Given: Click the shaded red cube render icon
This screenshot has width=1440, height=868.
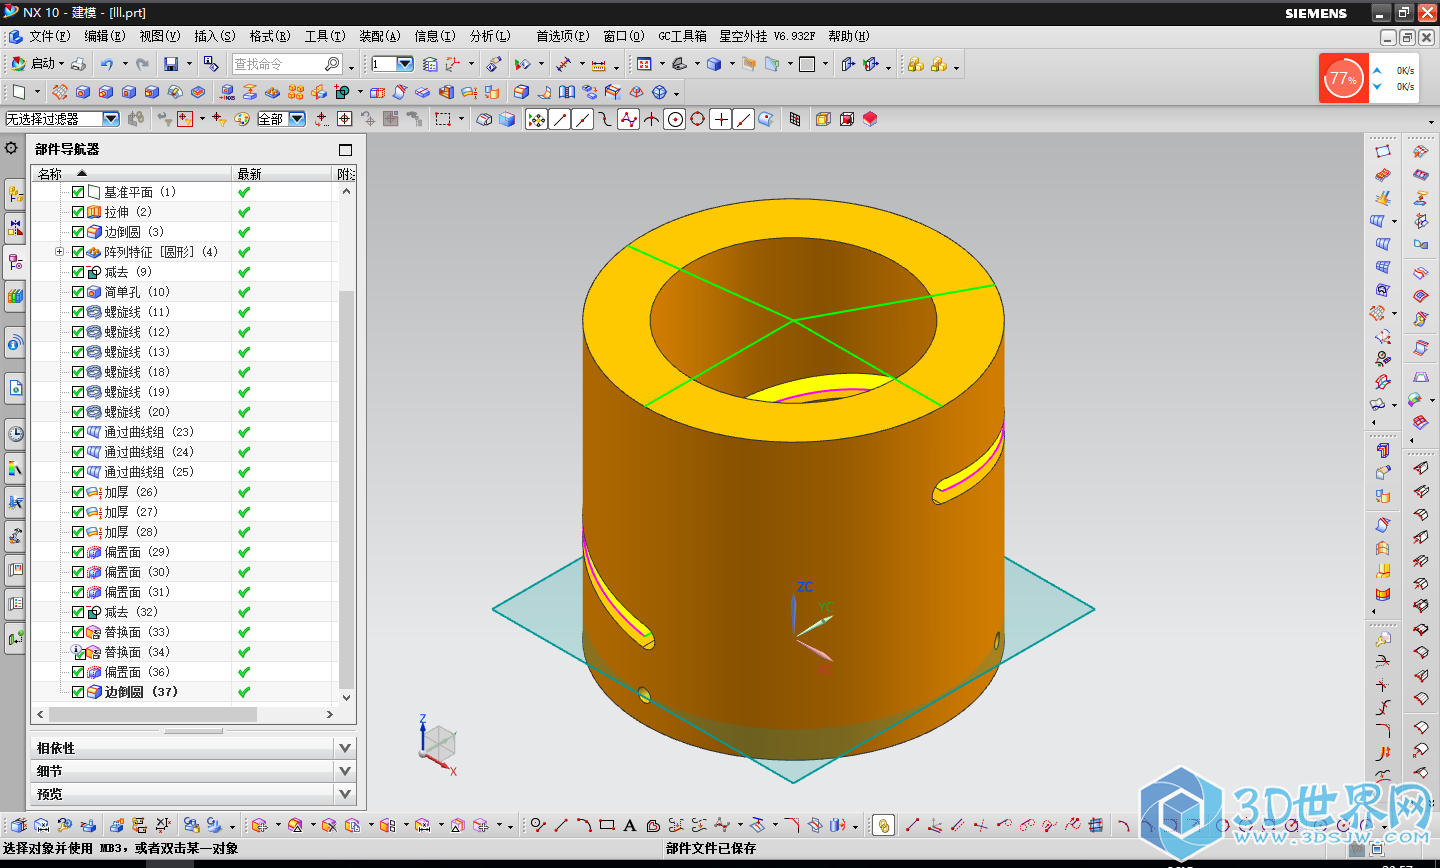Looking at the screenshot, I should (x=870, y=119).
